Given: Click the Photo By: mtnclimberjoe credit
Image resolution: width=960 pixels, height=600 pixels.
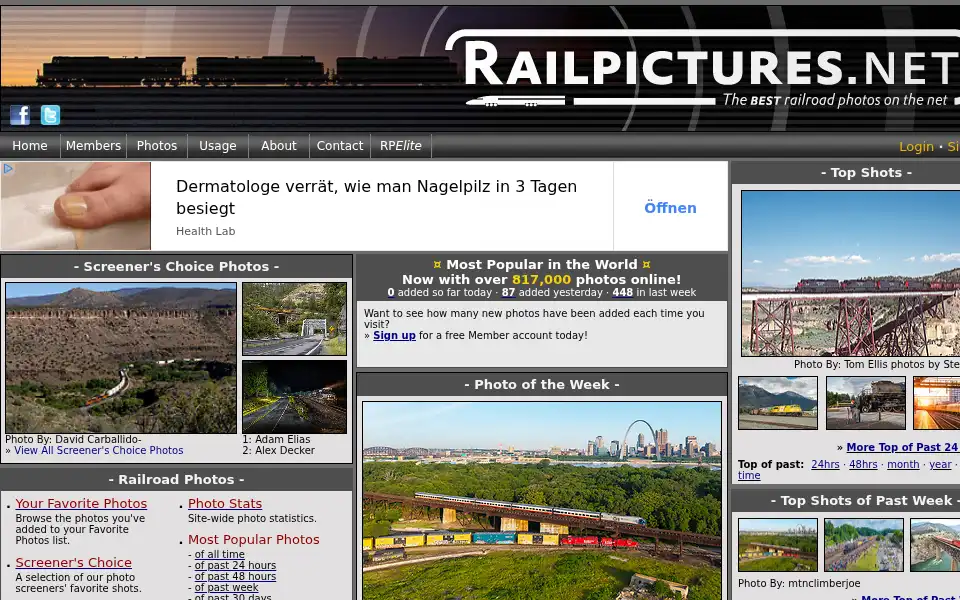Looking at the screenshot, I should 799,583.
